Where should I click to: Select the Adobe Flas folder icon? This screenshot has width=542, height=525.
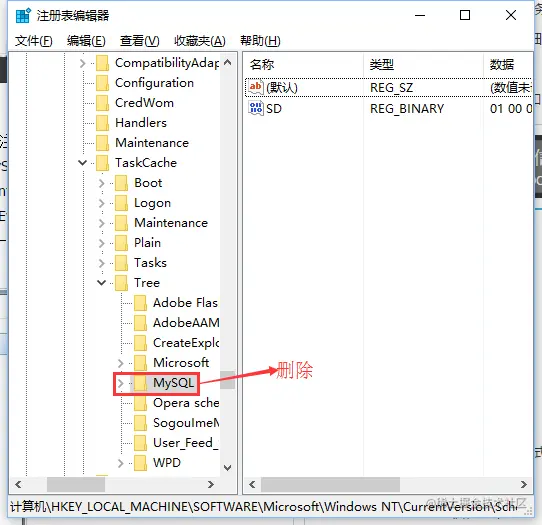pyautogui.click(x=141, y=303)
